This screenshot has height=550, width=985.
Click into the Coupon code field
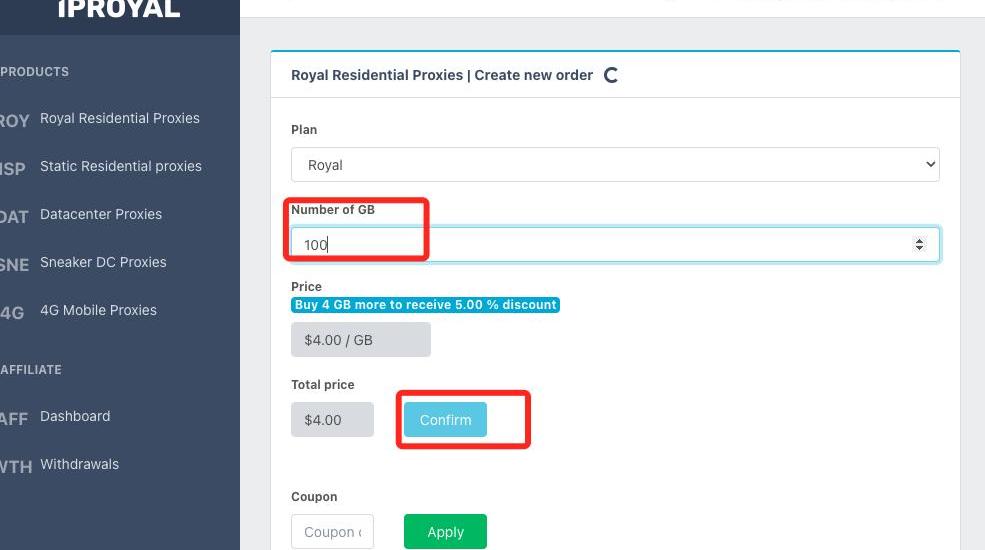coord(332,532)
